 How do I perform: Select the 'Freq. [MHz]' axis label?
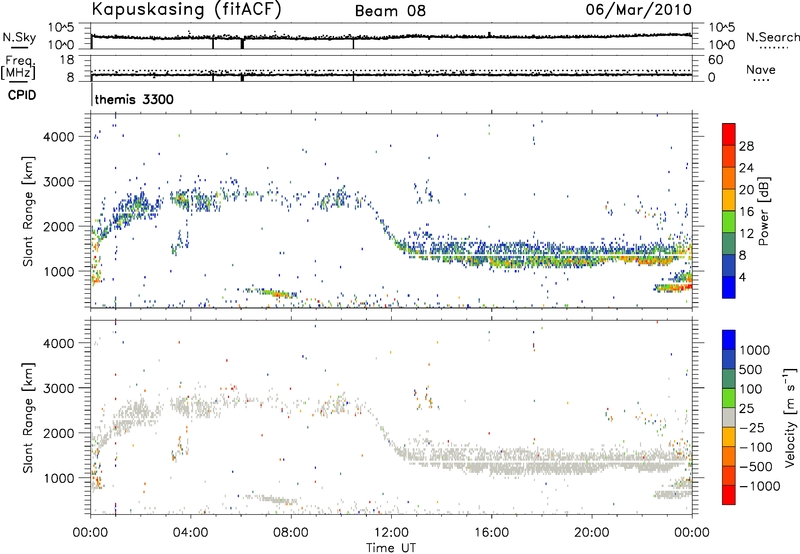click(x=19, y=68)
